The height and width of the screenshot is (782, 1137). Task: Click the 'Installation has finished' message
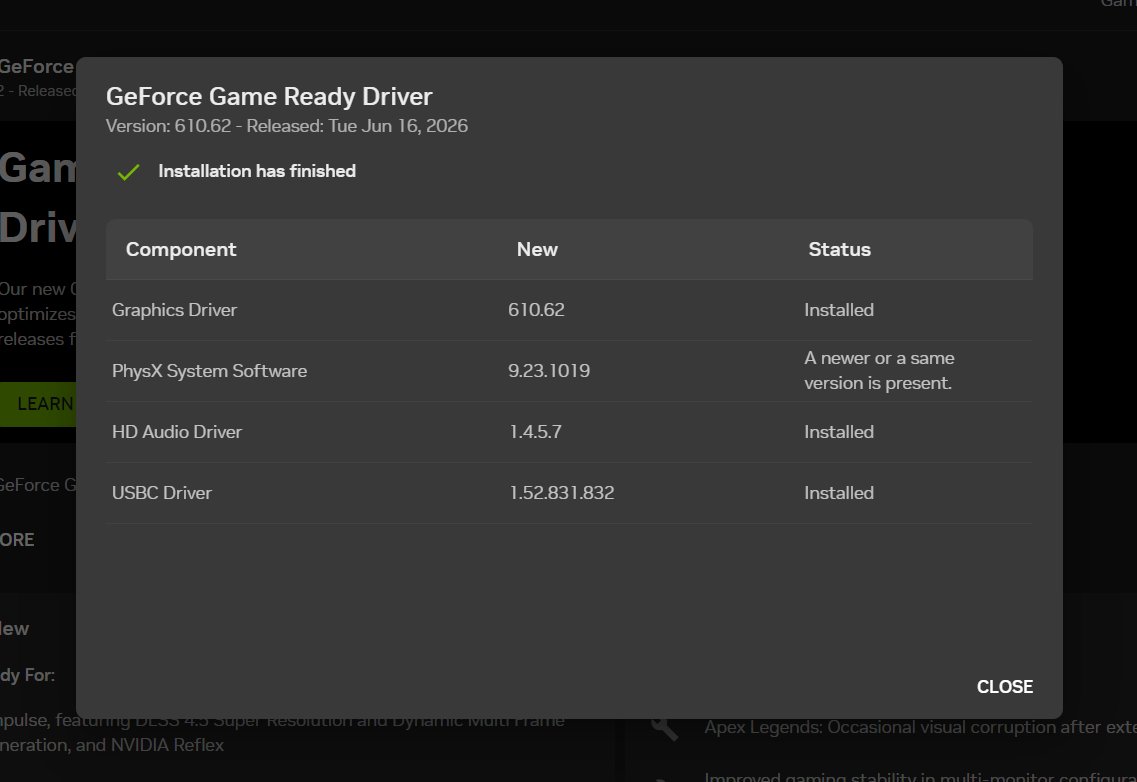pyautogui.click(x=257, y=171)
